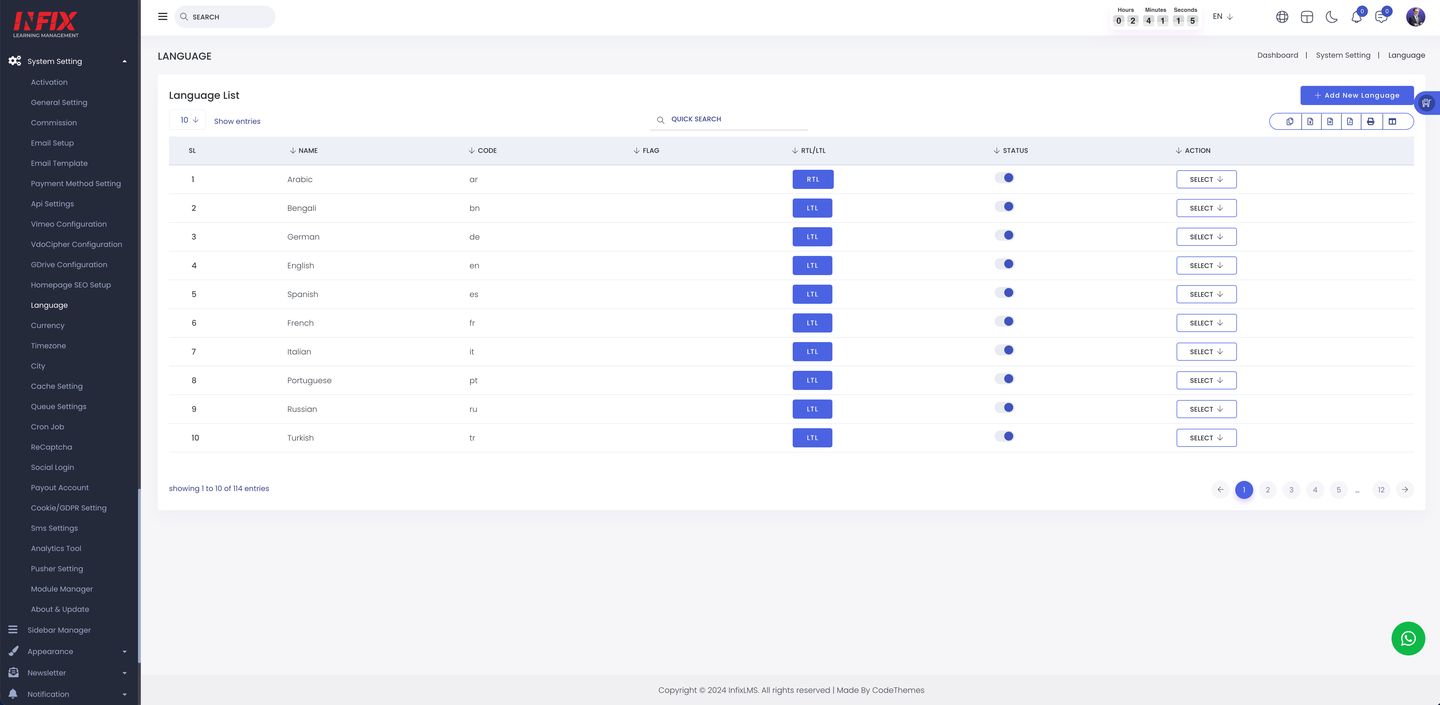
Task: Open Select action dropdown for Italian
Action: click(1206, 352)
